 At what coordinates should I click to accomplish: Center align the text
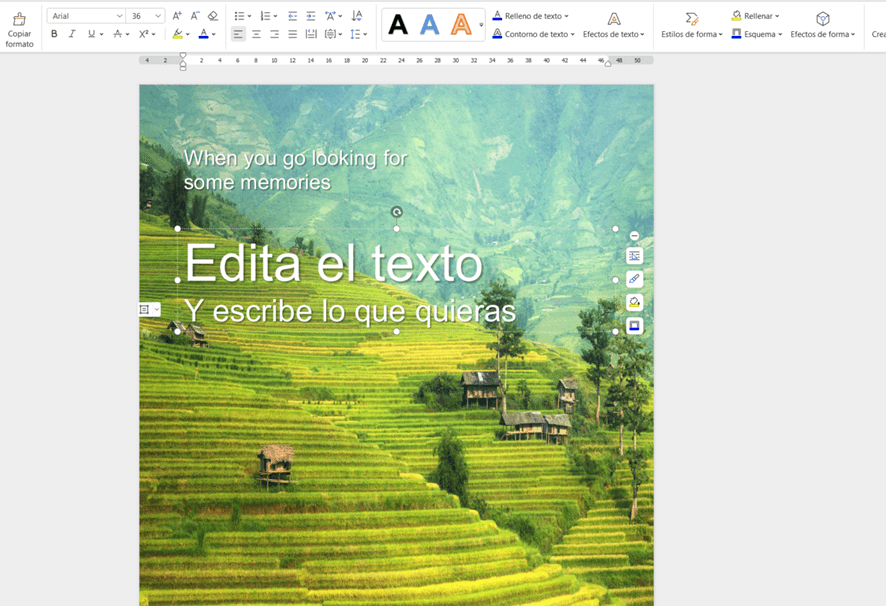click(x=256, y=34)
